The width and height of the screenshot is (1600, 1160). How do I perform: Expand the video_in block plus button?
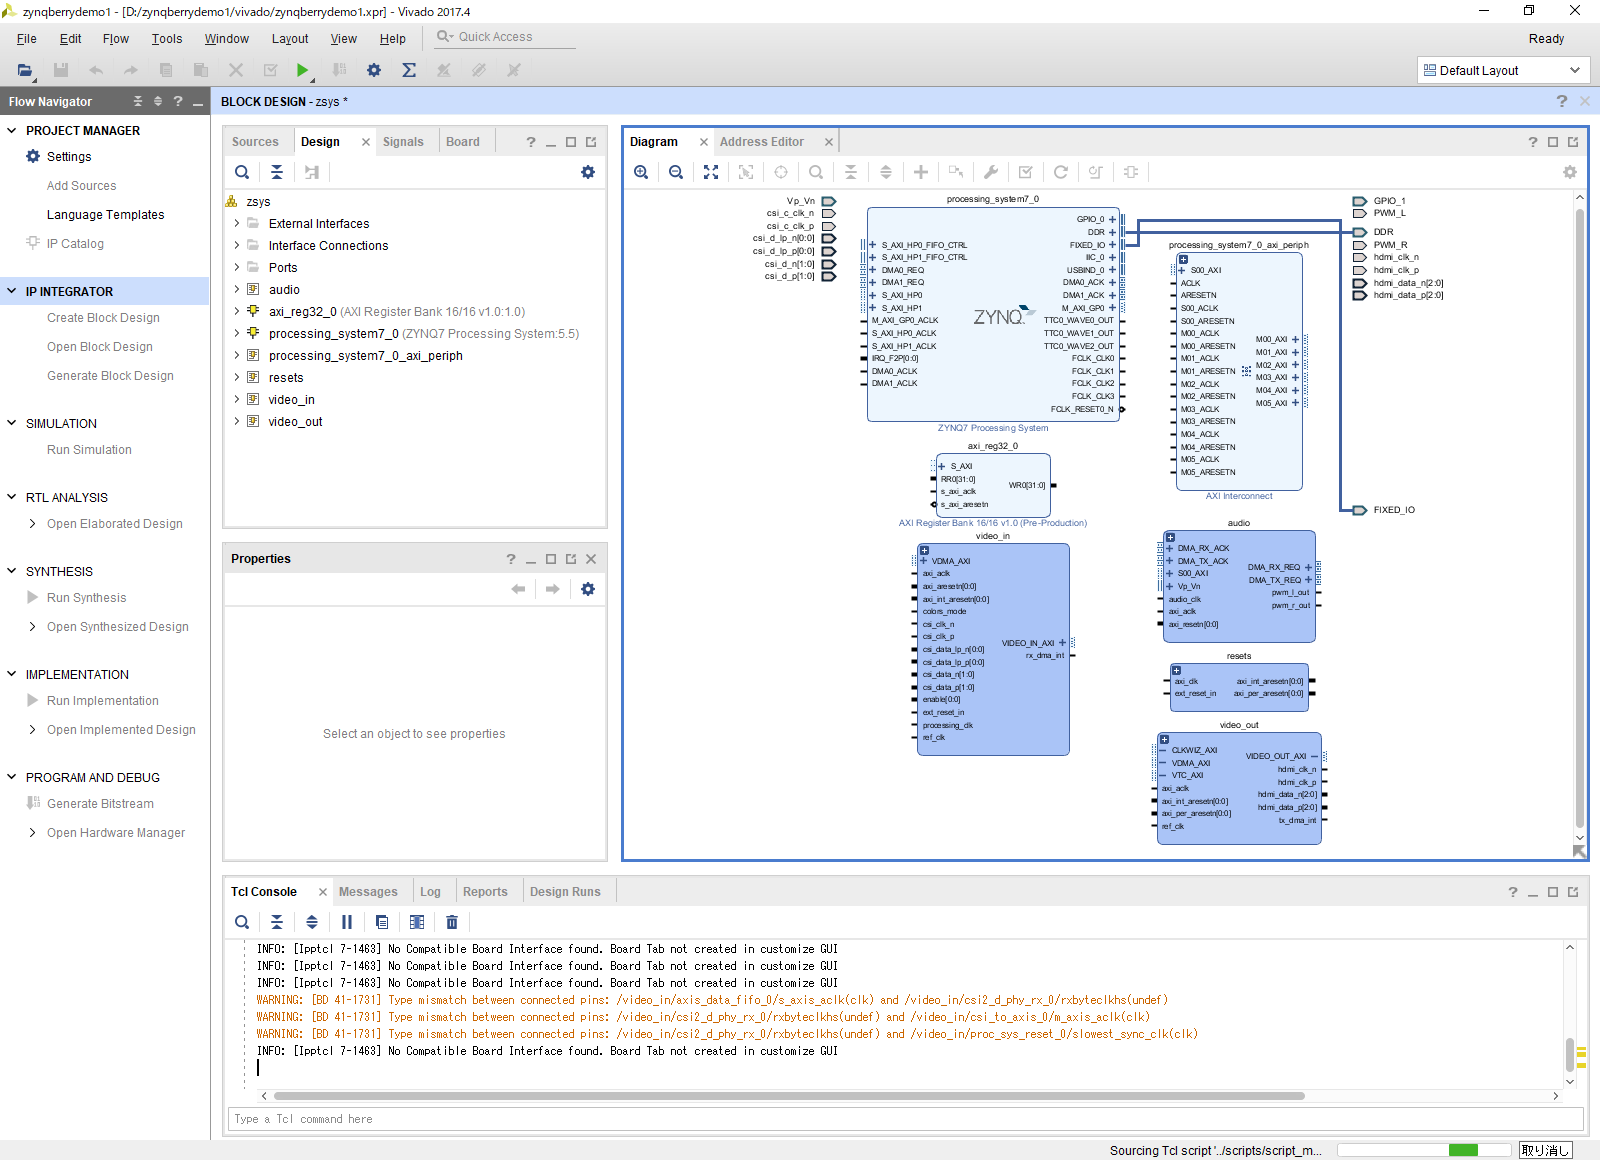pos(925,550)
